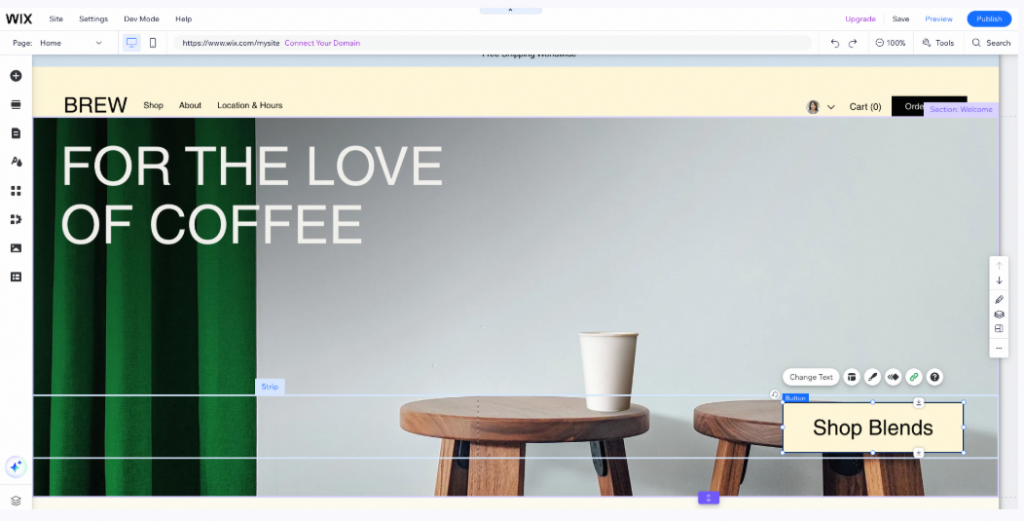Switch to desktop view
1024x521 pixels.
point(132,43)
